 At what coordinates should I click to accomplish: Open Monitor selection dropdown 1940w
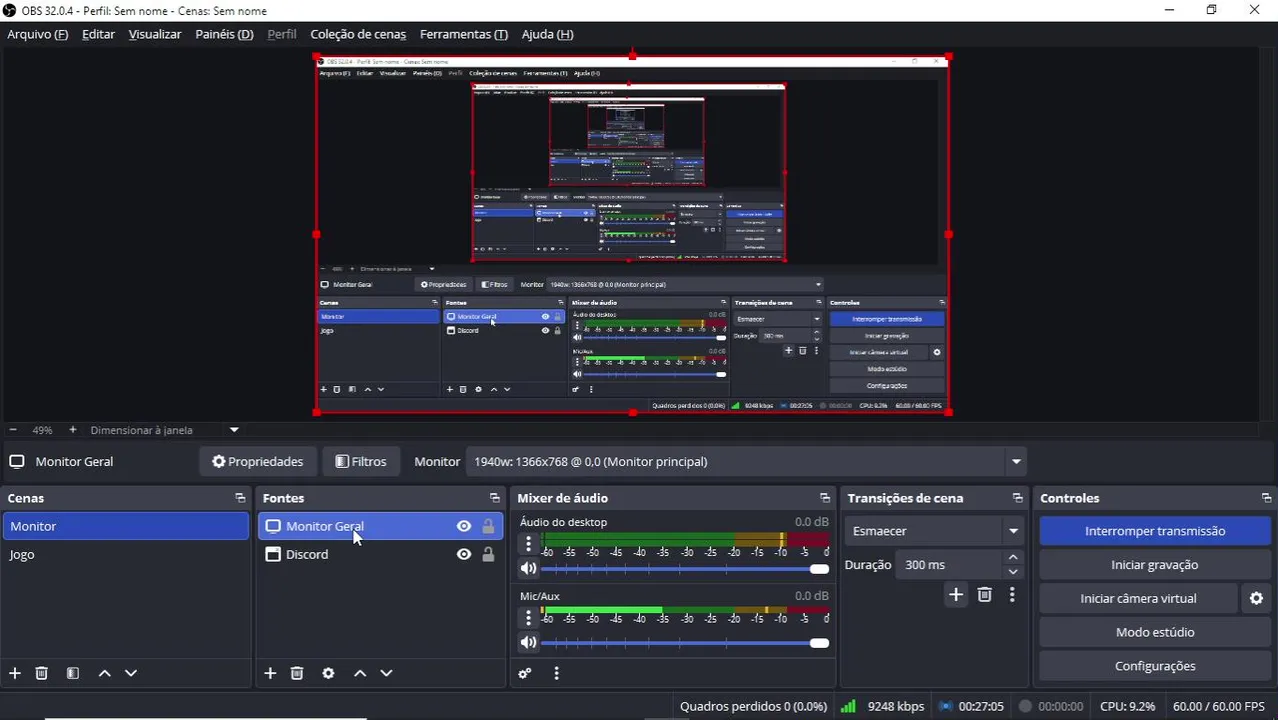tap(746, 461)
